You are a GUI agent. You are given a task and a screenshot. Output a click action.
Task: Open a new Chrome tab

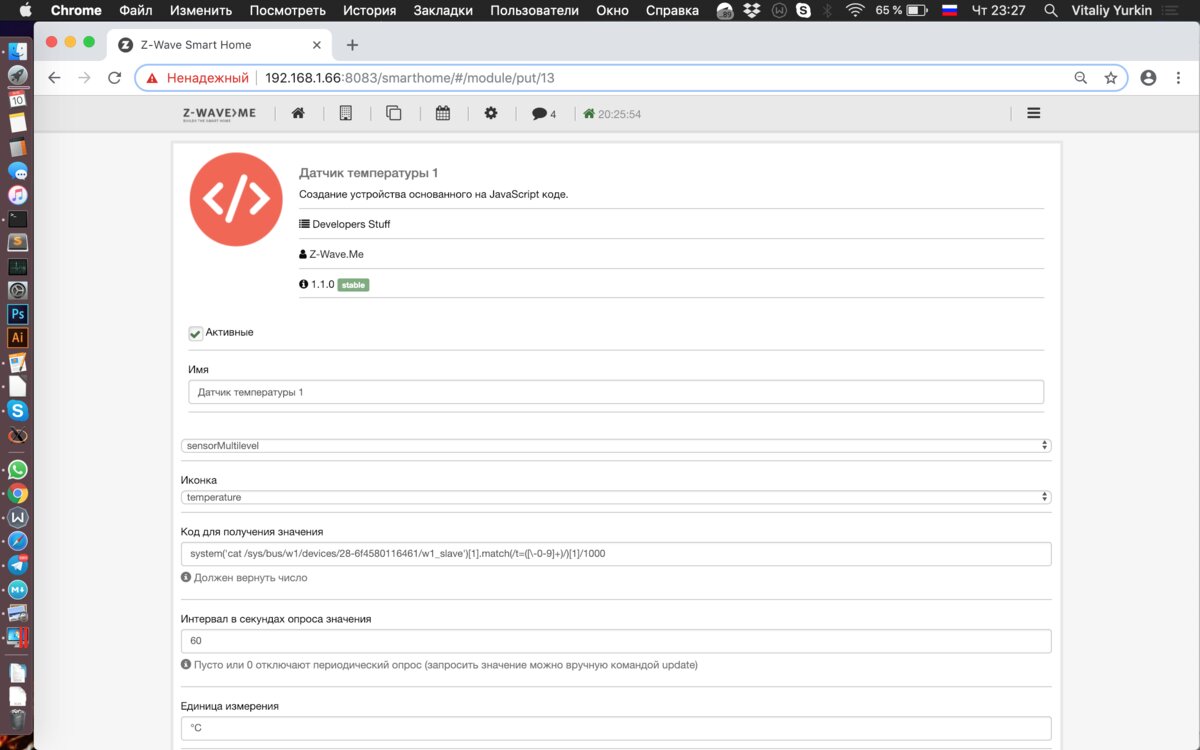click(x=352, y=45)
